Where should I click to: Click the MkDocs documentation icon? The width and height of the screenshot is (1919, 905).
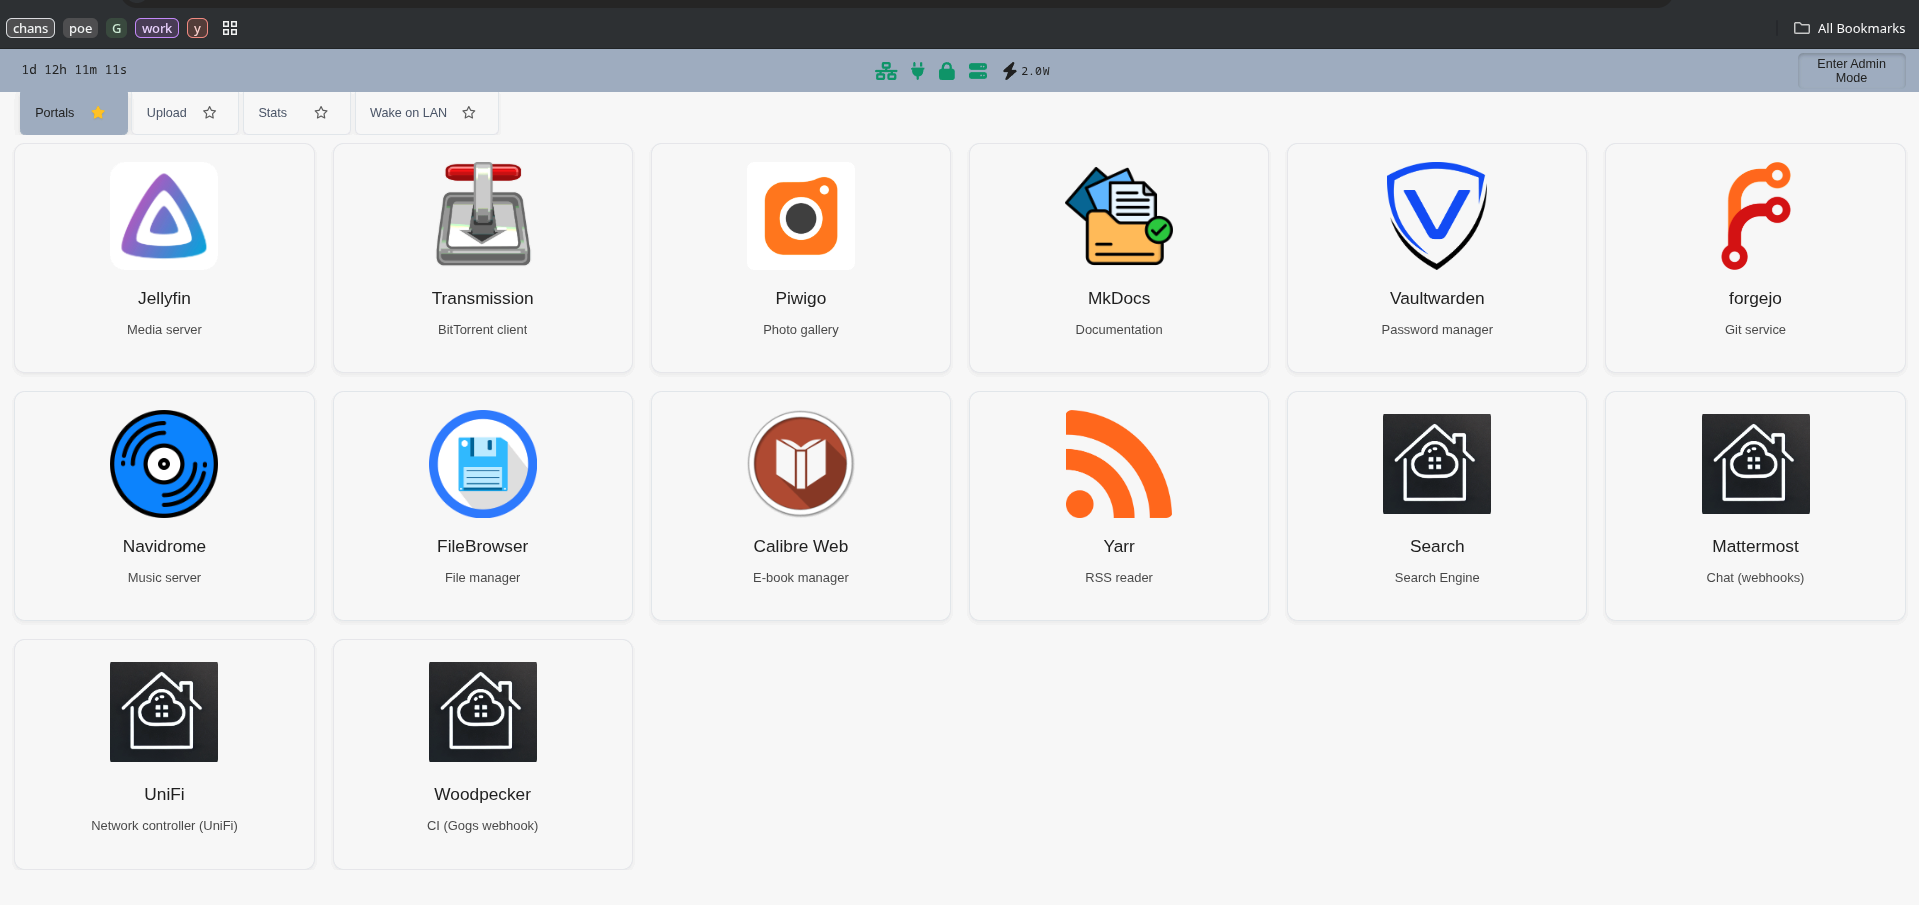(x=1119, y=216)
